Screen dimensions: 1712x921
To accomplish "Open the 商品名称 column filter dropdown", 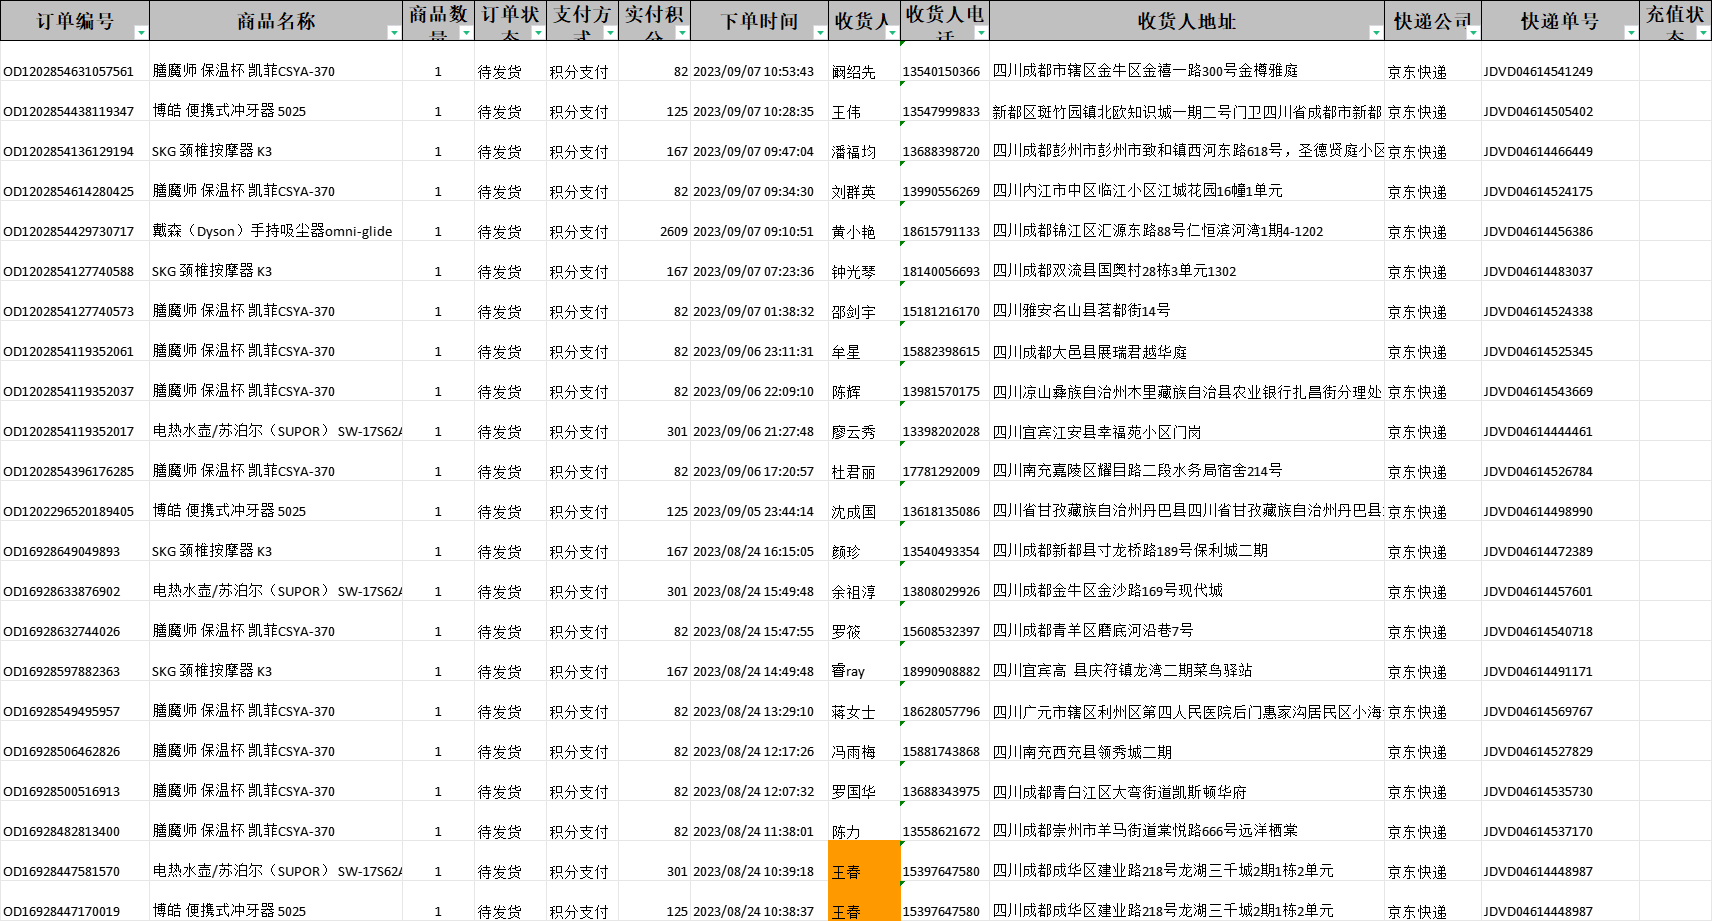I will (394, 33).
